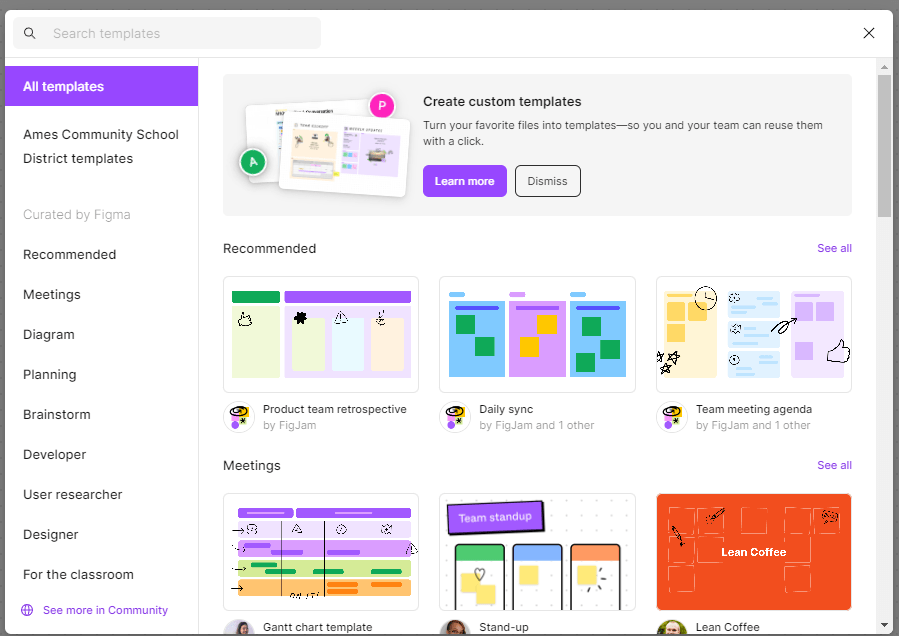Open the Daily sync template thumbnail
This screenshot has height=636, width=899.
coord(537,335)
